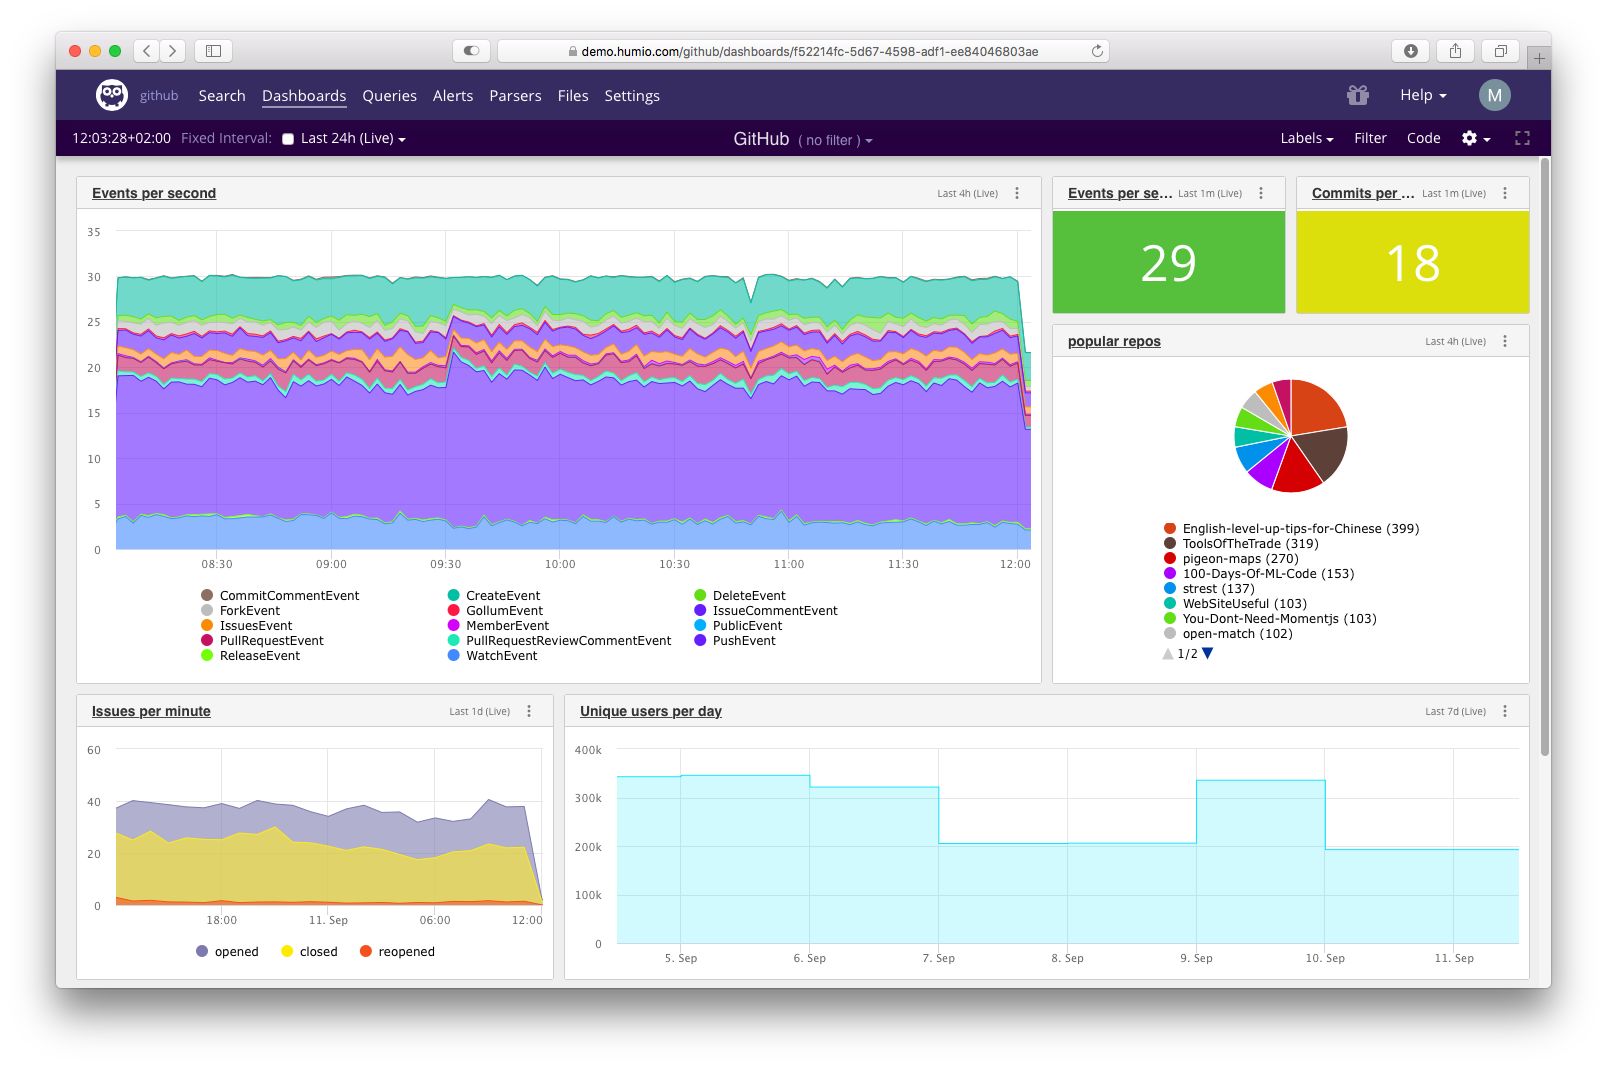The image size is (1607, 1068).
Task: Toggle the closed series in Issues legend
Action: pos(318,951)
